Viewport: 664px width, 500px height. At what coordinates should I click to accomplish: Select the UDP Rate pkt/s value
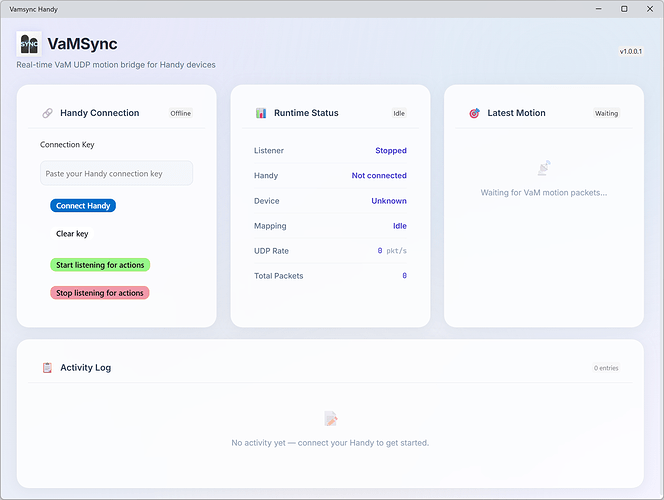click(392, 251)
